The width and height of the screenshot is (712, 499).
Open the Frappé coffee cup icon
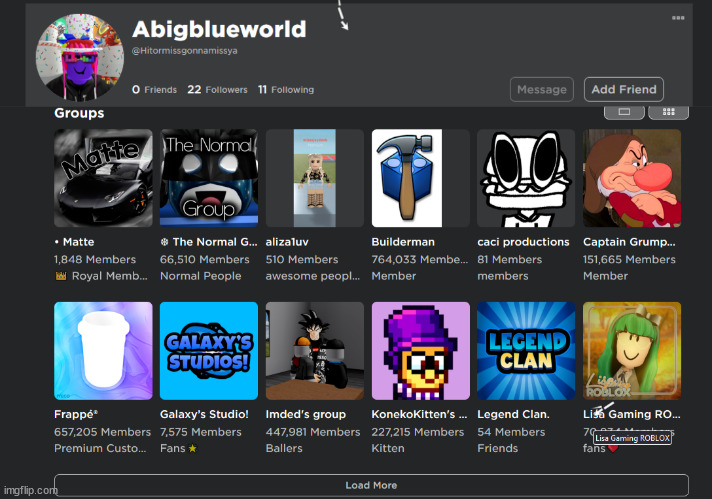point(103,351)
